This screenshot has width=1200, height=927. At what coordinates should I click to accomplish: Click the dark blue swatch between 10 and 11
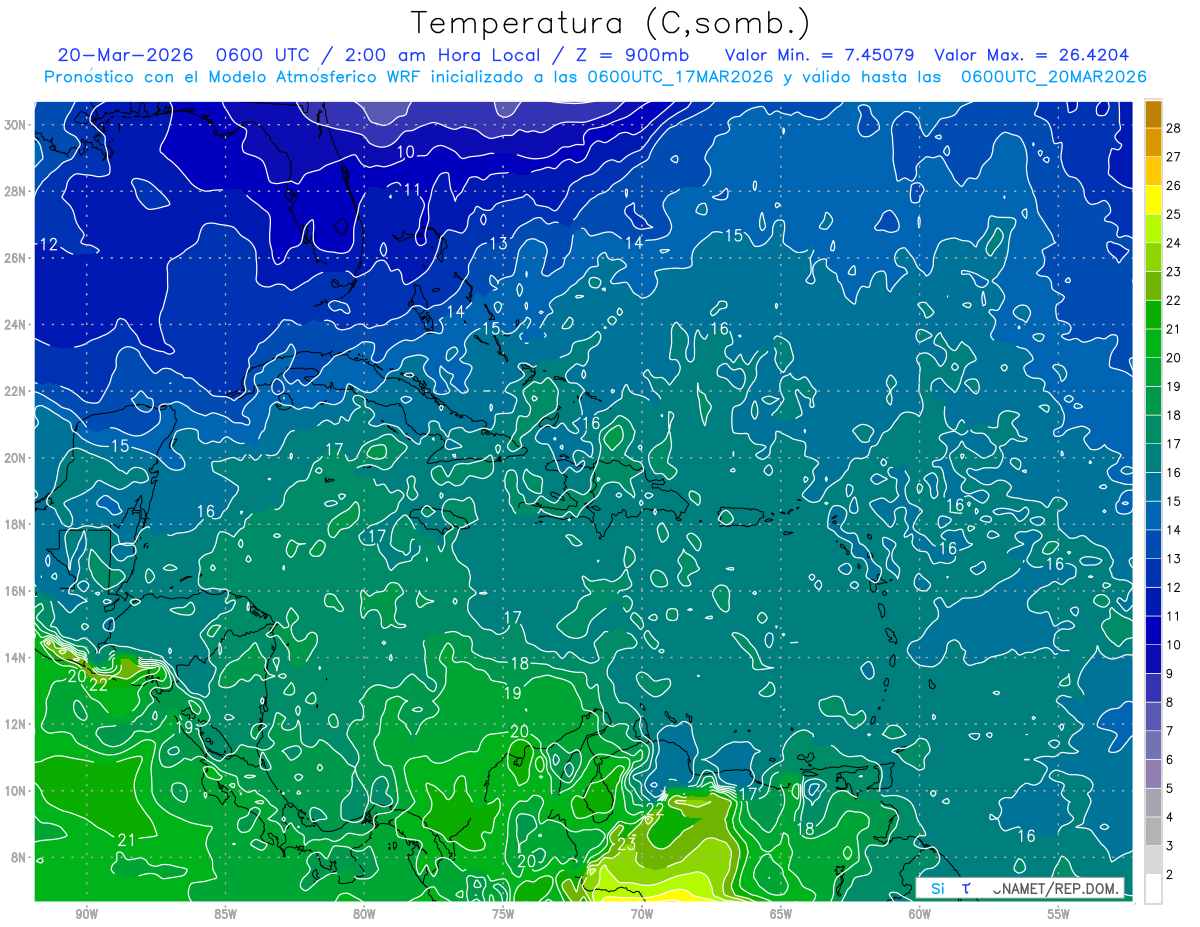click(1153, 630)
